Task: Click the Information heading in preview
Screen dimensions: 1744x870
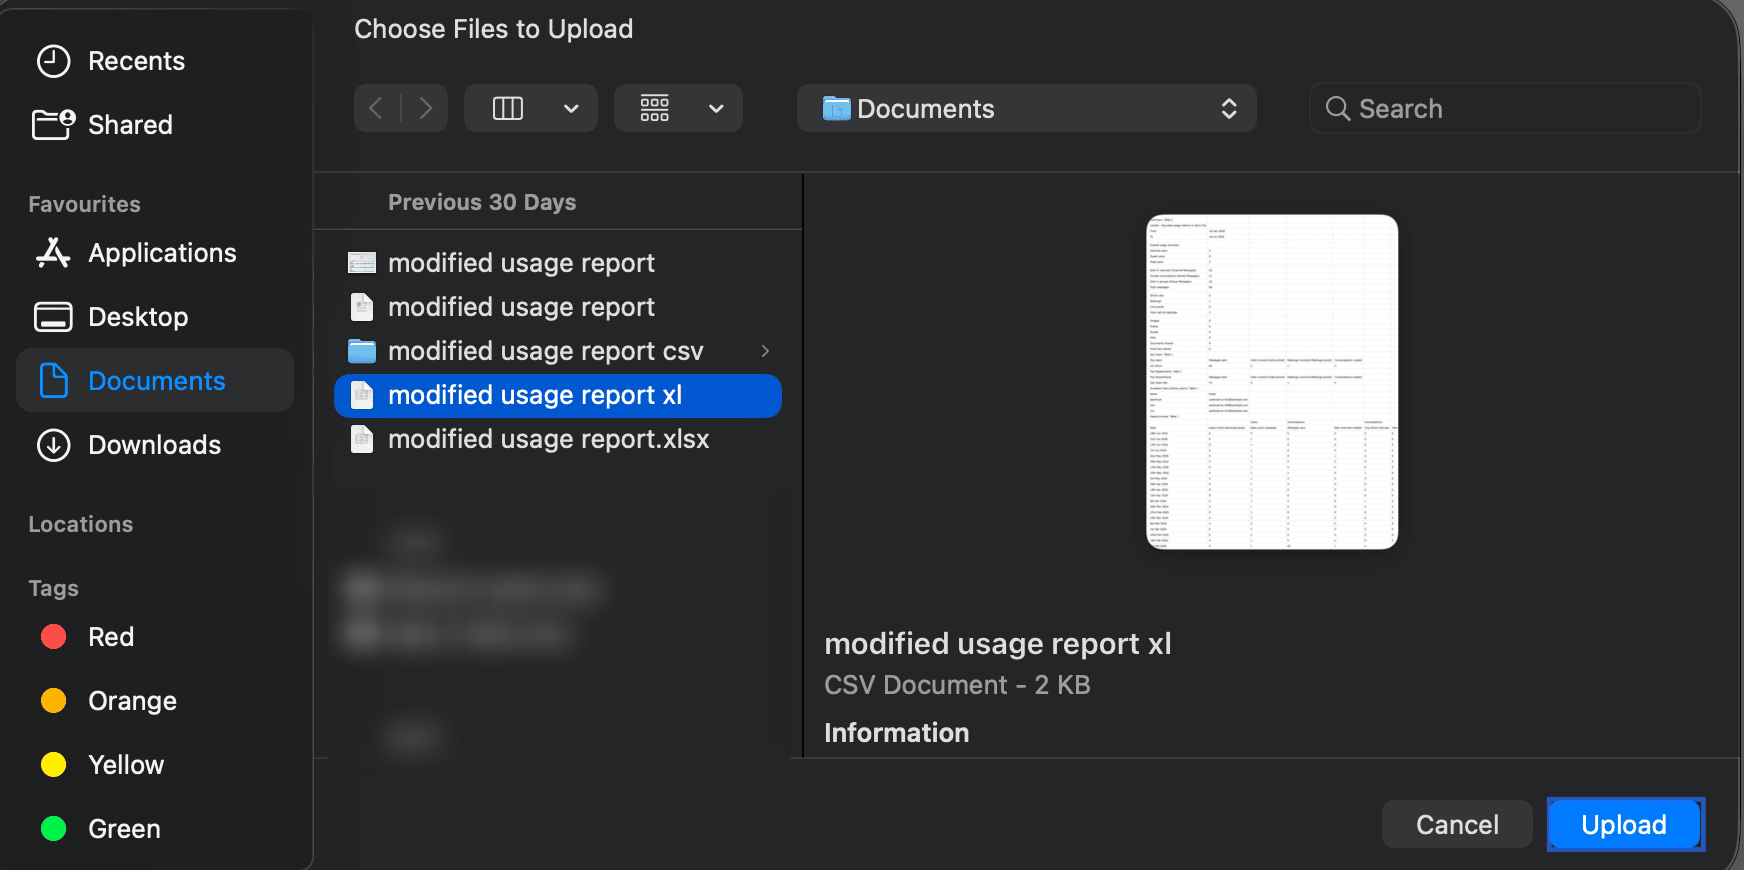Action: point(897,733)
